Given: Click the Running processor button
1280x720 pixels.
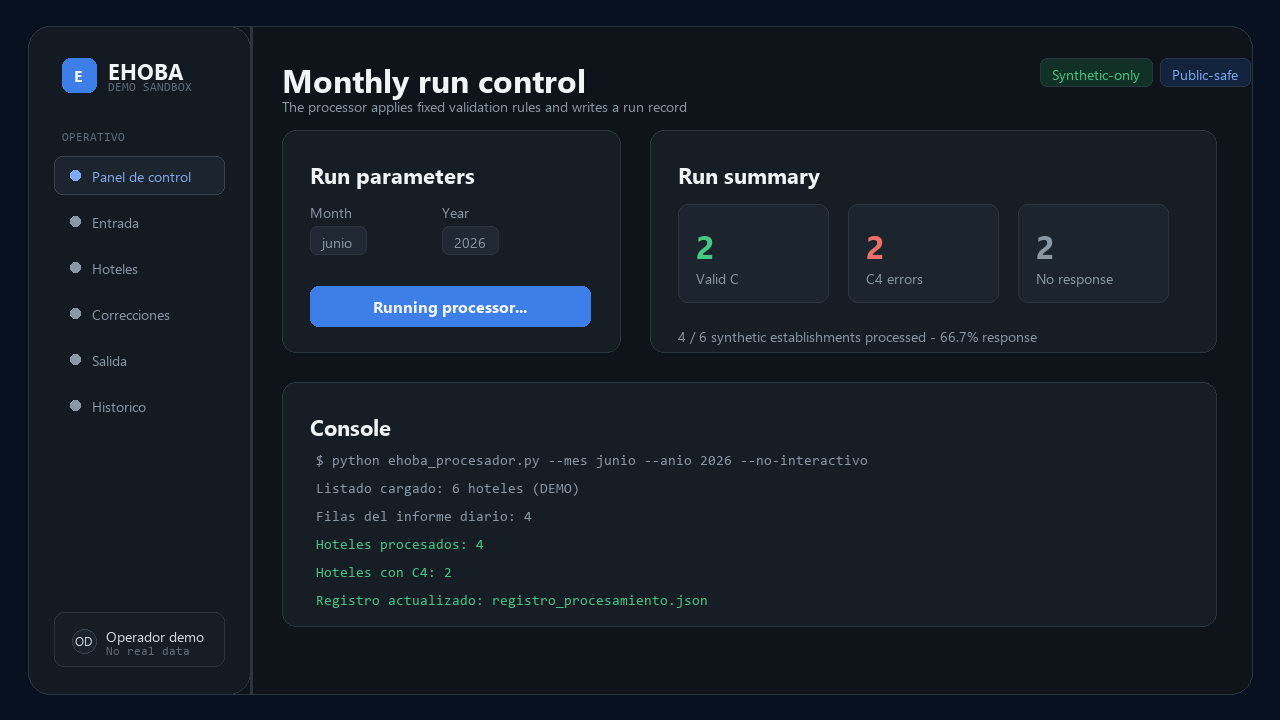Looking at the screenshot, I should [450, 307].
